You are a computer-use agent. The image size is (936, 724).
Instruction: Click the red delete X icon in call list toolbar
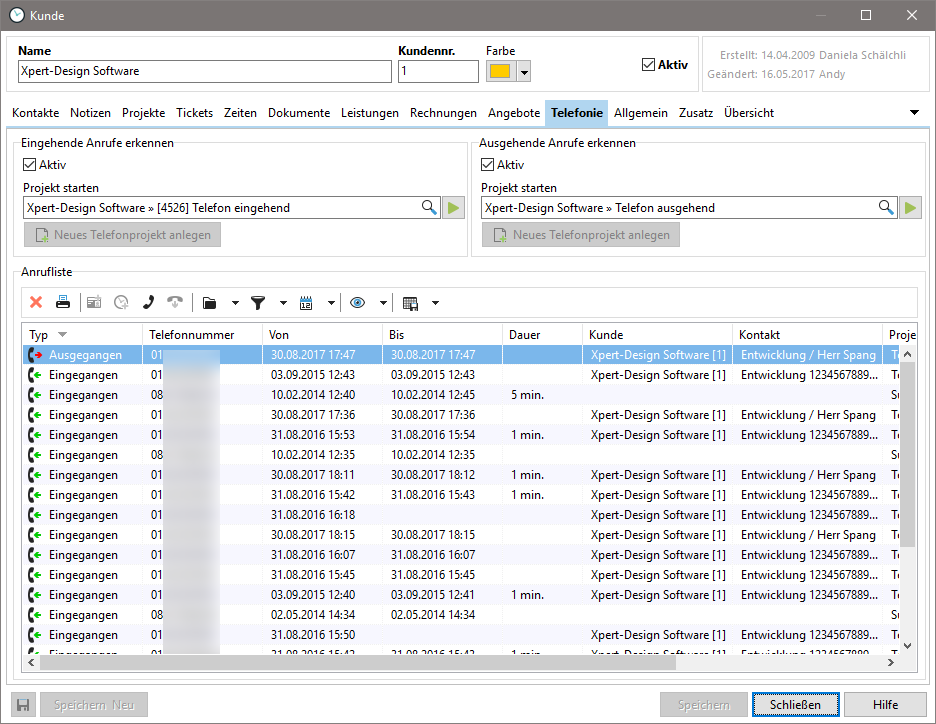[x=36, y=302]
